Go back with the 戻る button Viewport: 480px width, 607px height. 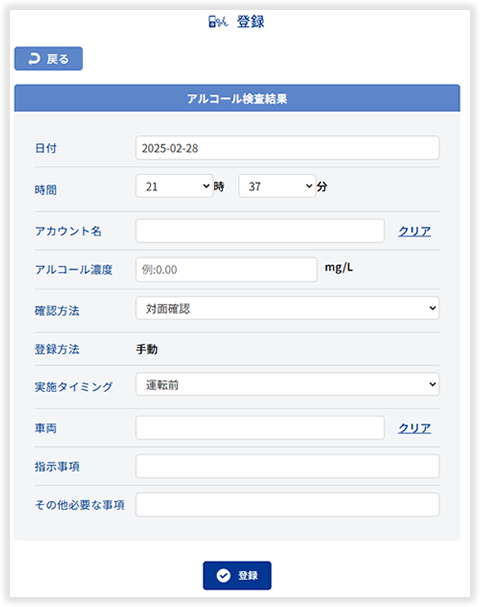pyautogui.click(x=48, y=58)
